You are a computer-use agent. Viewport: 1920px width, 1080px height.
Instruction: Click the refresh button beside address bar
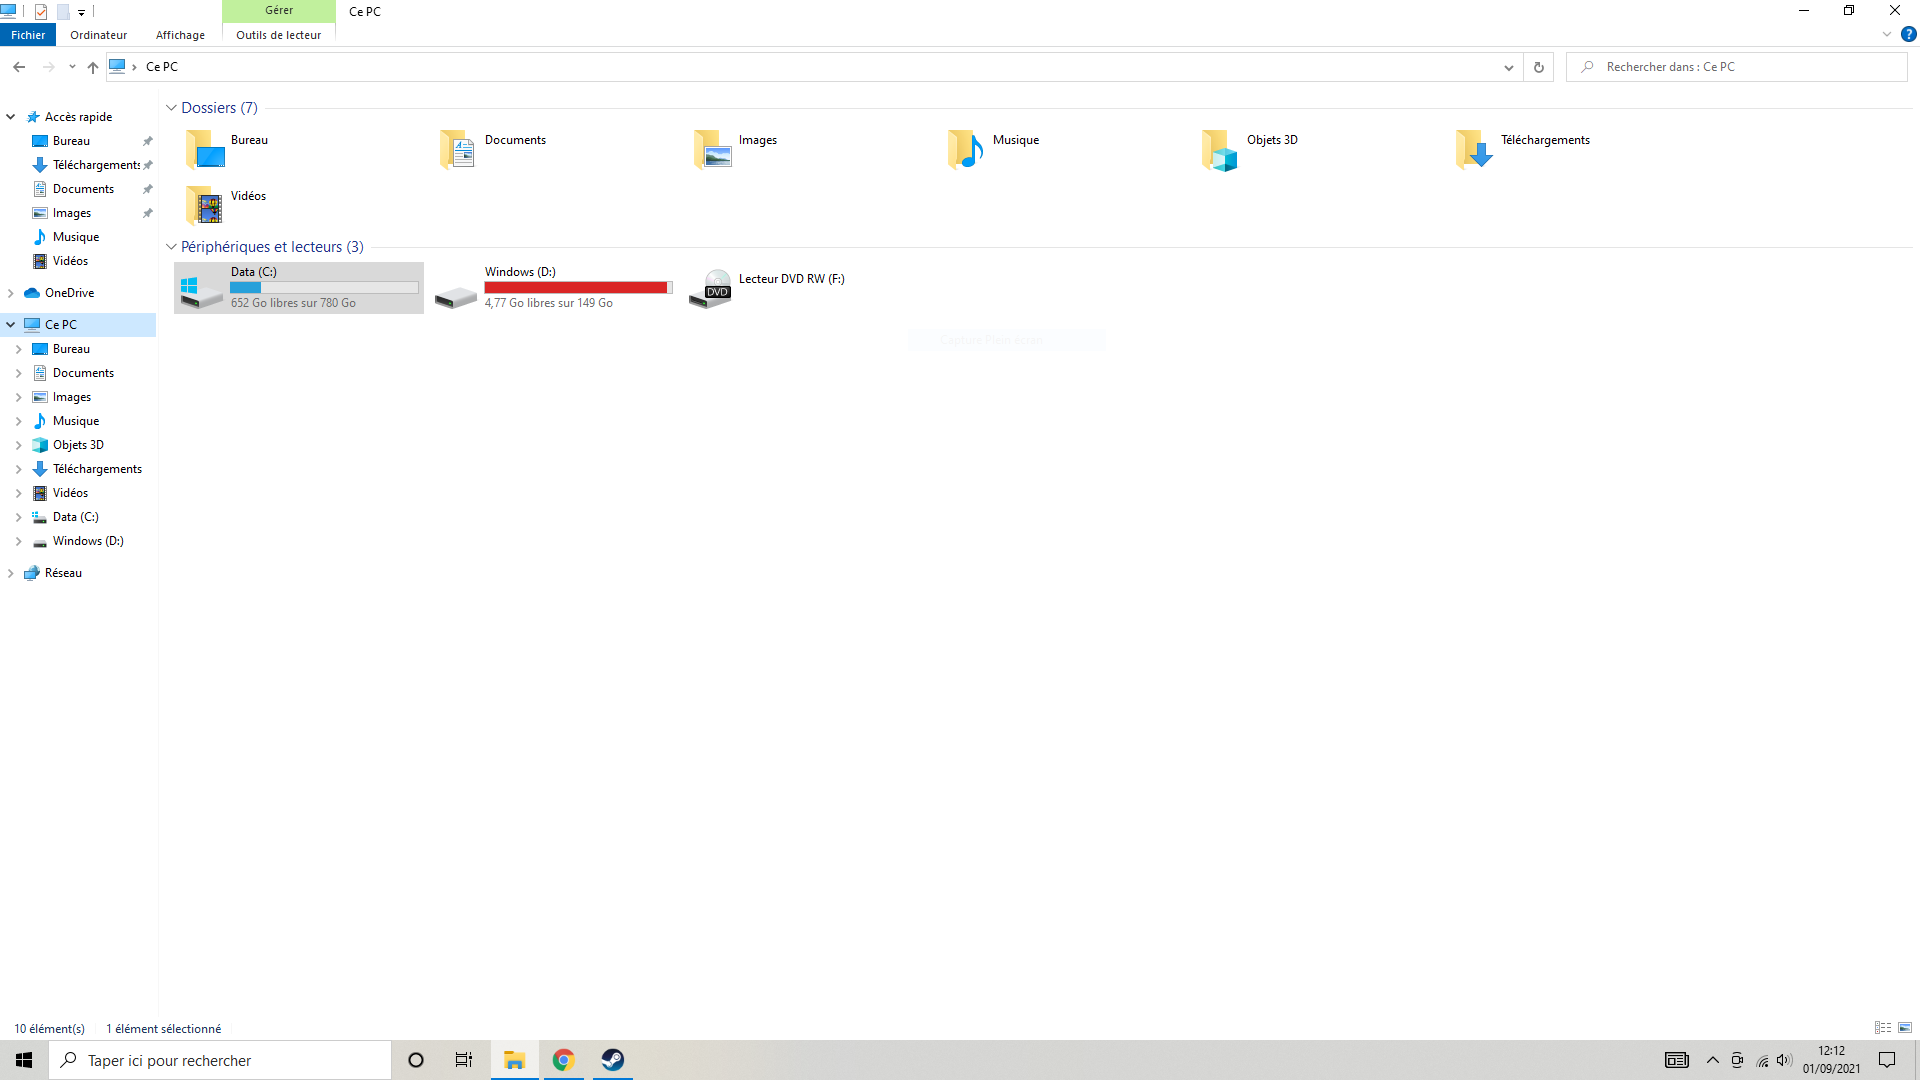tap(1539, 67)
